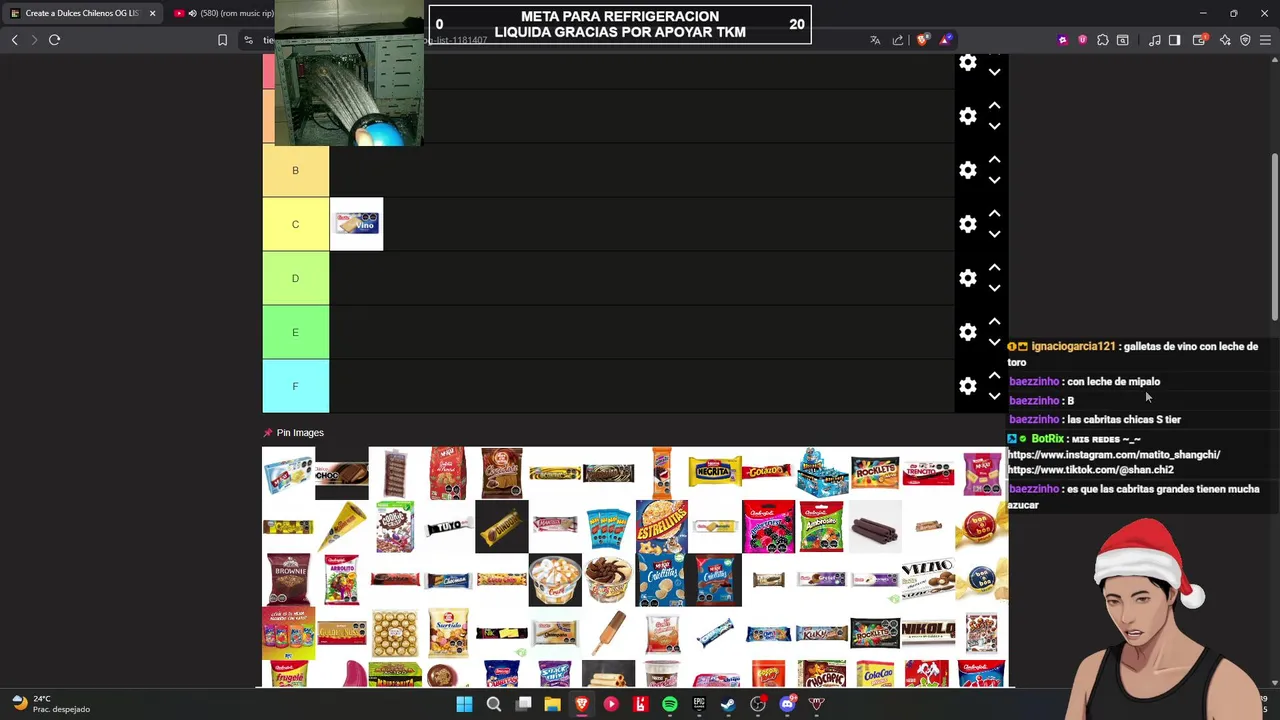Move D tier row up with arrow
This screenshot has height=720, width=1280.
pos(994,268)
